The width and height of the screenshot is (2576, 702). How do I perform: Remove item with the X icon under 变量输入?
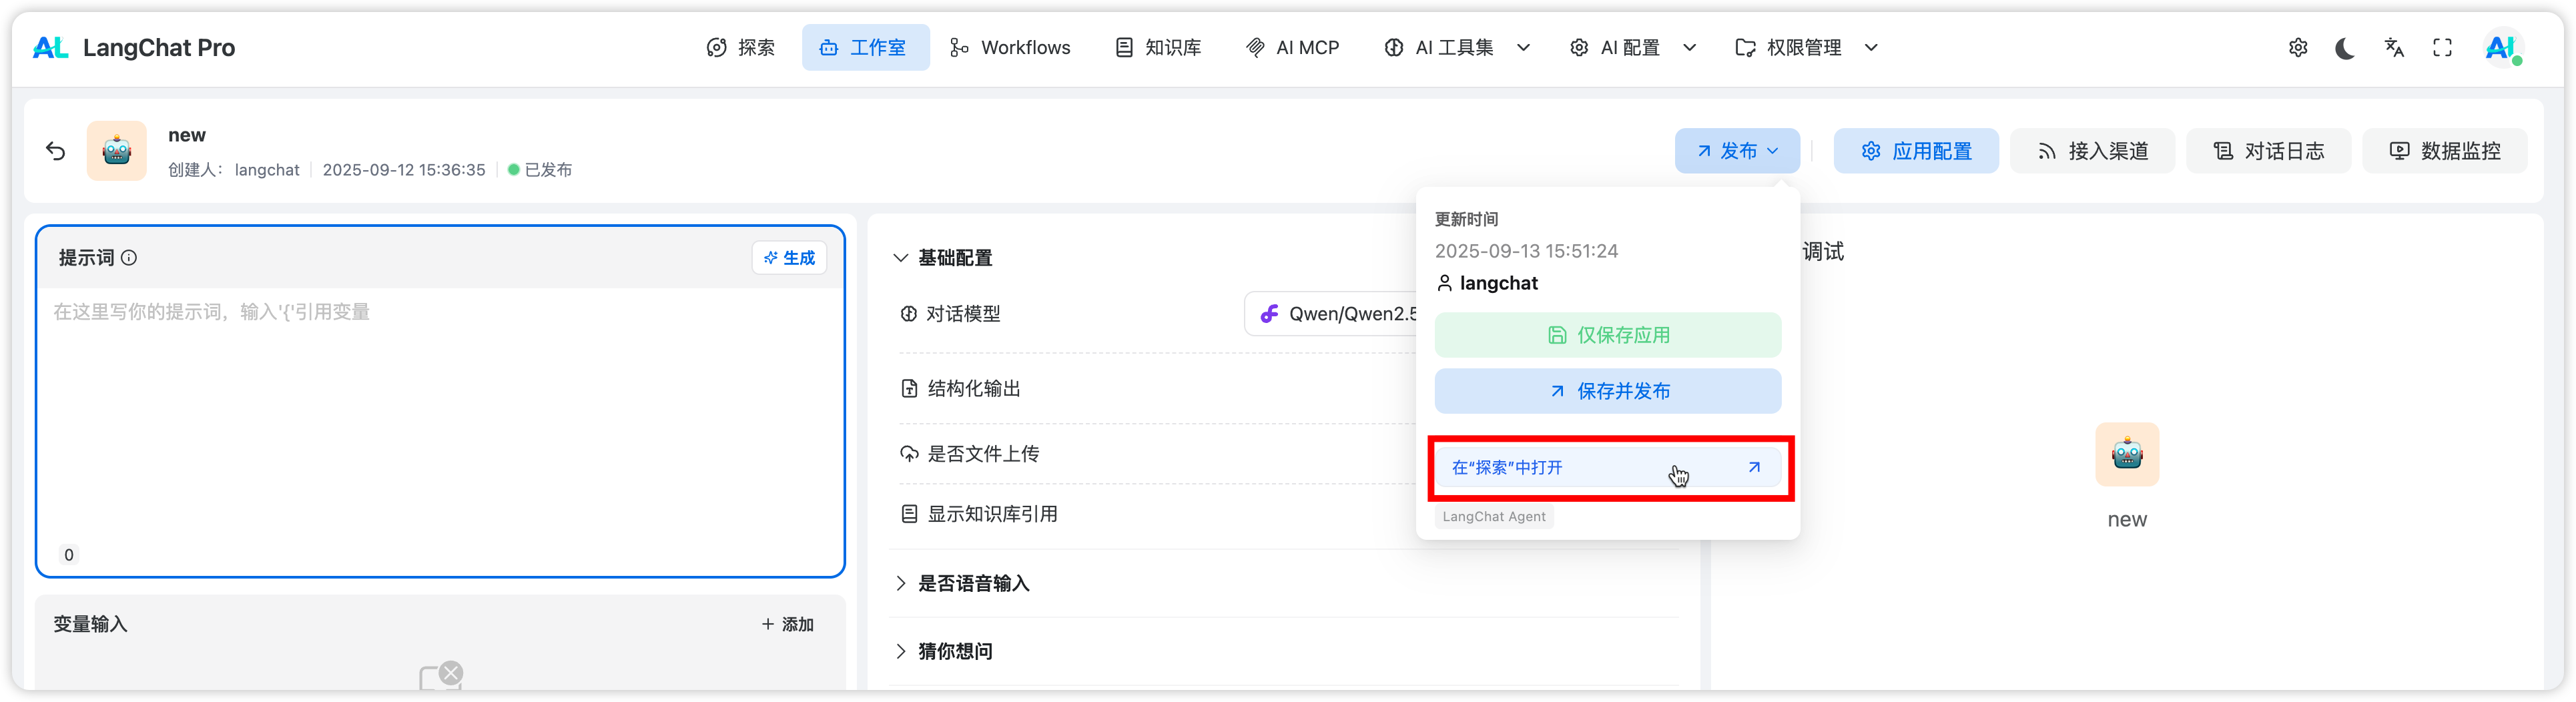451,673
